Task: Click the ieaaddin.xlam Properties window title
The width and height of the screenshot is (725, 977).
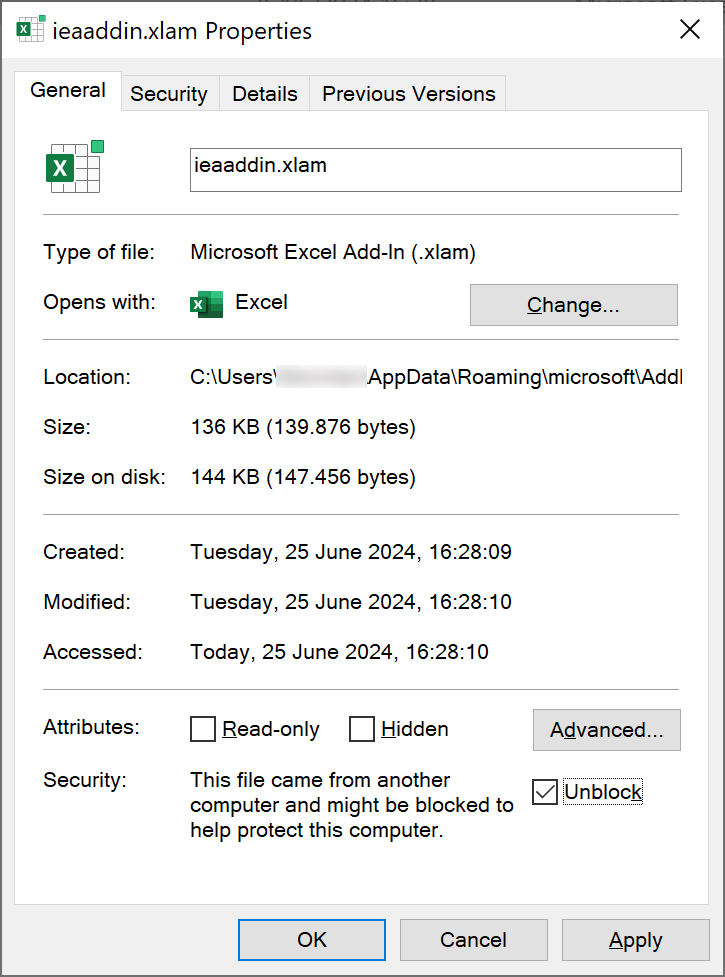Action: [182, 31]
